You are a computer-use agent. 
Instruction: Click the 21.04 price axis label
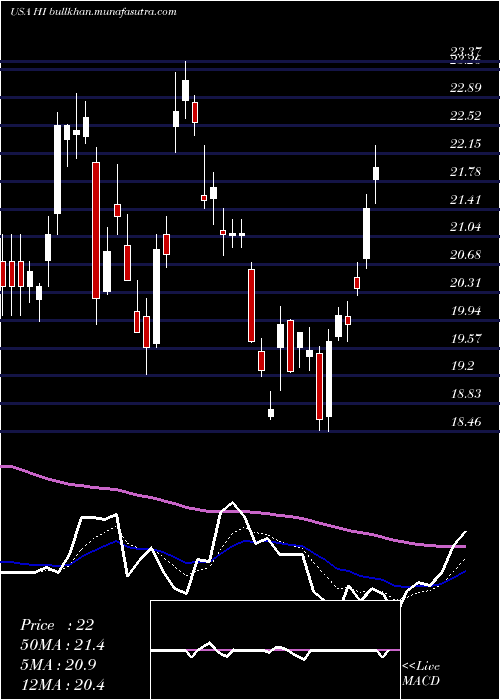coord(466,227)
